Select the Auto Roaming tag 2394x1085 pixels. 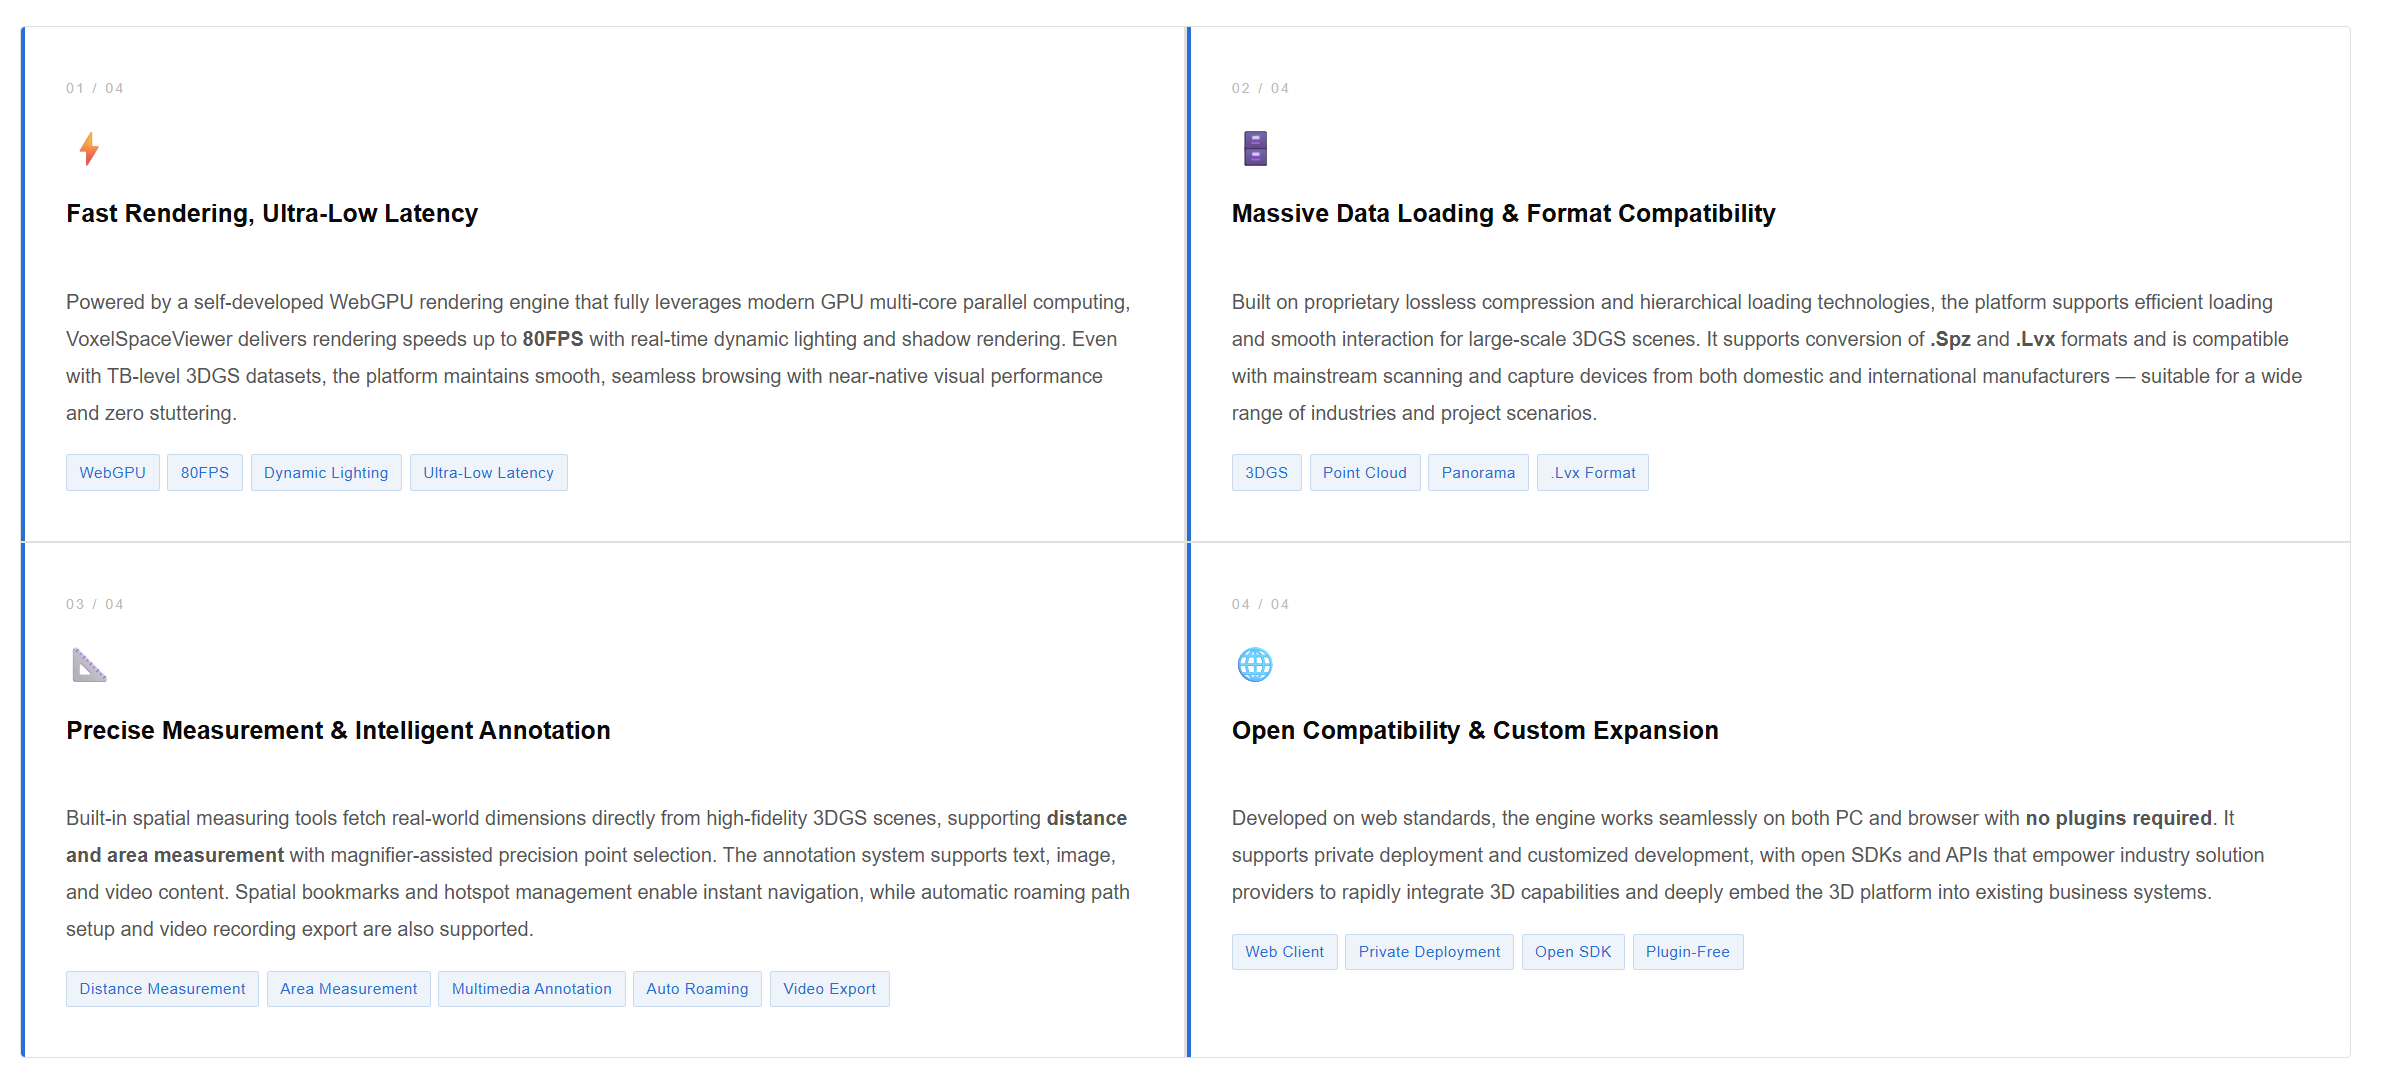click(697, 989)
